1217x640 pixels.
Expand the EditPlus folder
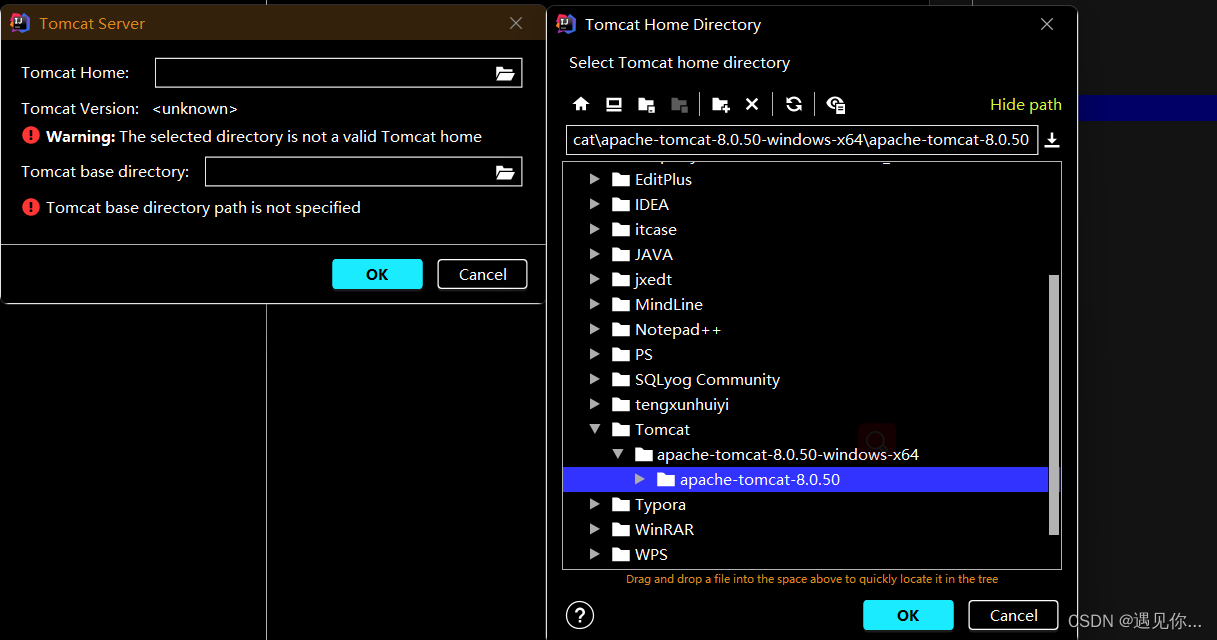tap(595, 180)
